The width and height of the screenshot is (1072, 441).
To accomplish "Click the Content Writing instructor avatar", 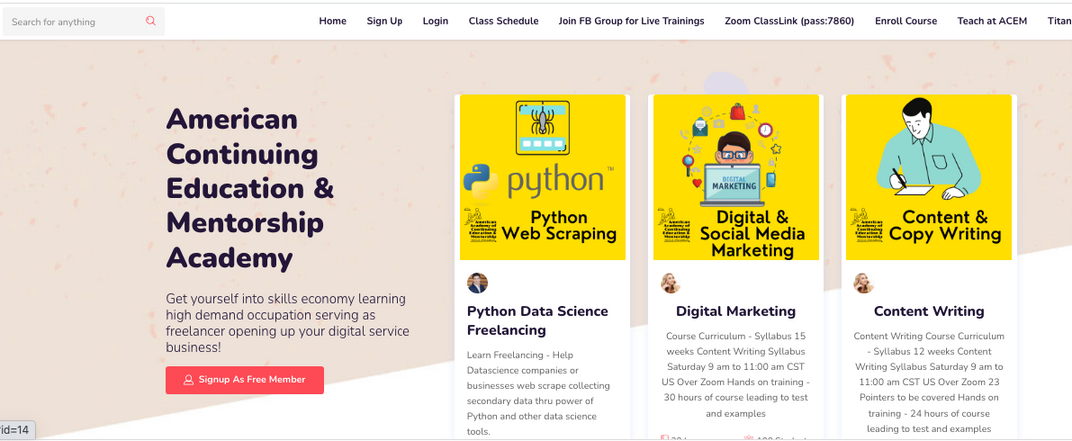I will (x=863, y=283).
